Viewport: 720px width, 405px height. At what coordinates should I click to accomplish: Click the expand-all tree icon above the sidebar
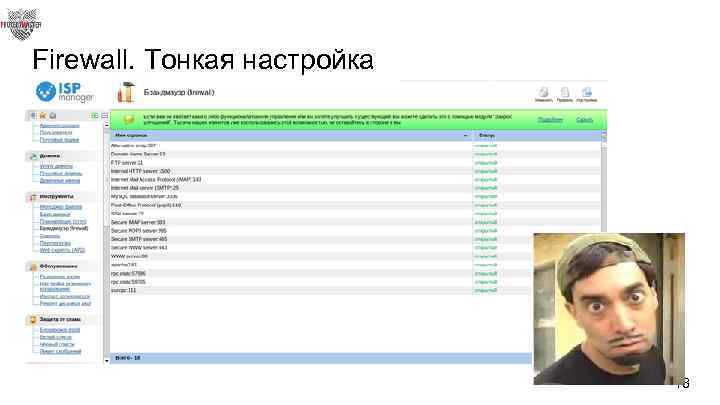(95, 116)
